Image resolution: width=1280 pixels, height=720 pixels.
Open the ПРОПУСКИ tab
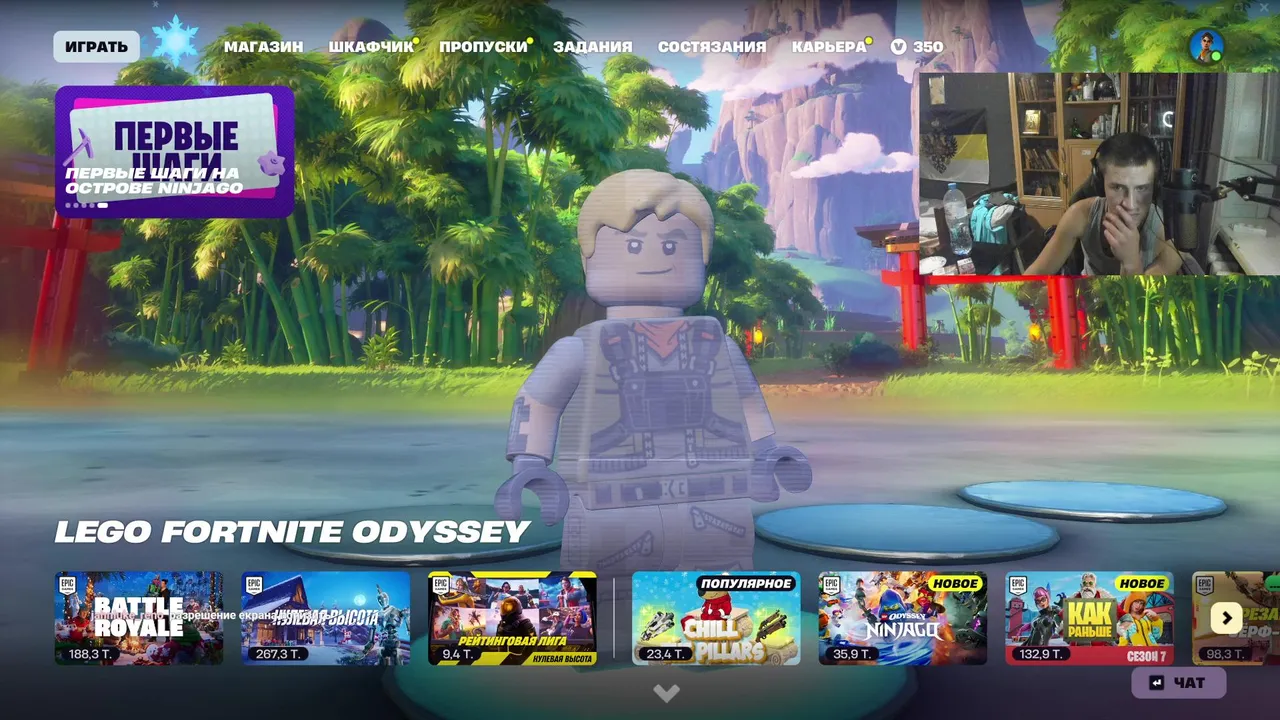click(x=483, y=47)
